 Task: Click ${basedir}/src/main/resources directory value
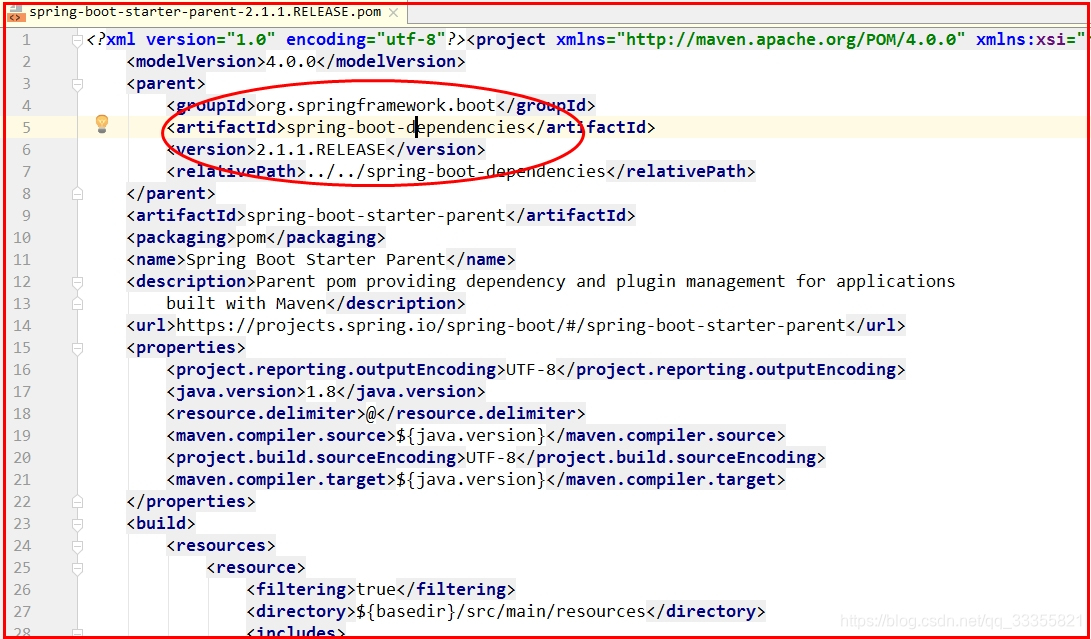501,612
